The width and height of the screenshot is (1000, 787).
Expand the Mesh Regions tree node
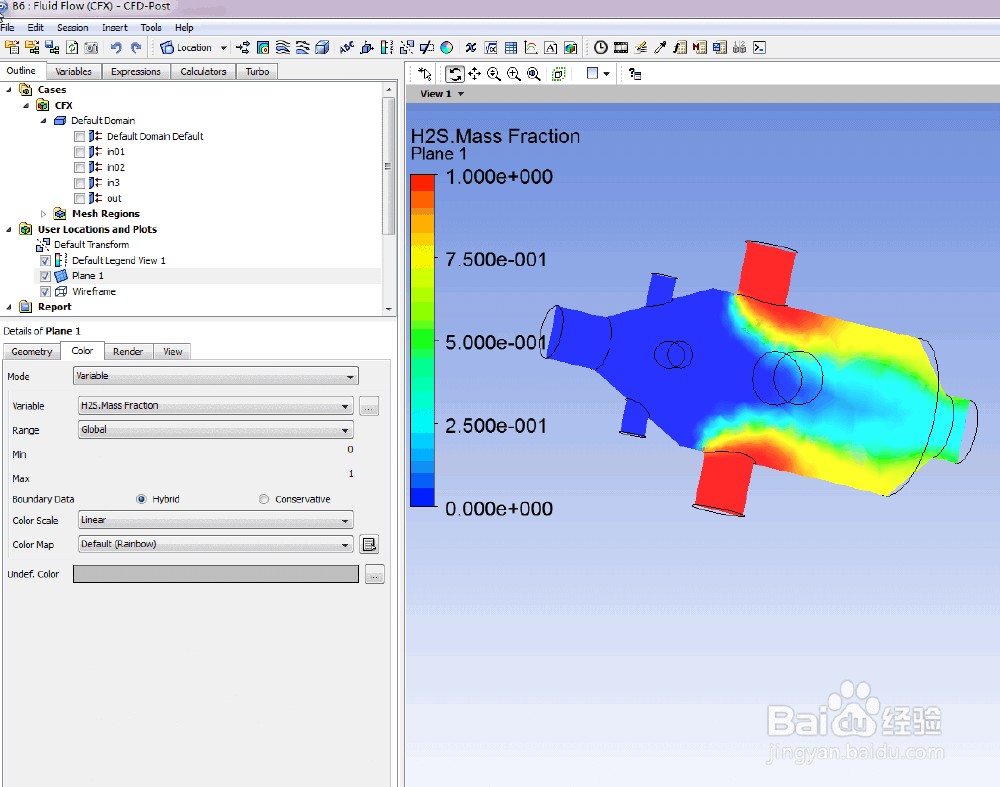(x=43, y=214)
